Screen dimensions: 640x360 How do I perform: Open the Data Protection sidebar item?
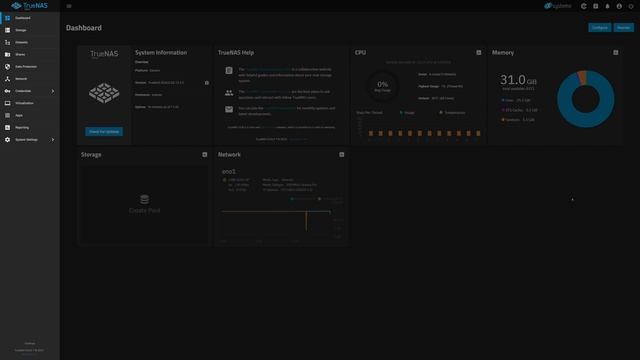point(30,67)
